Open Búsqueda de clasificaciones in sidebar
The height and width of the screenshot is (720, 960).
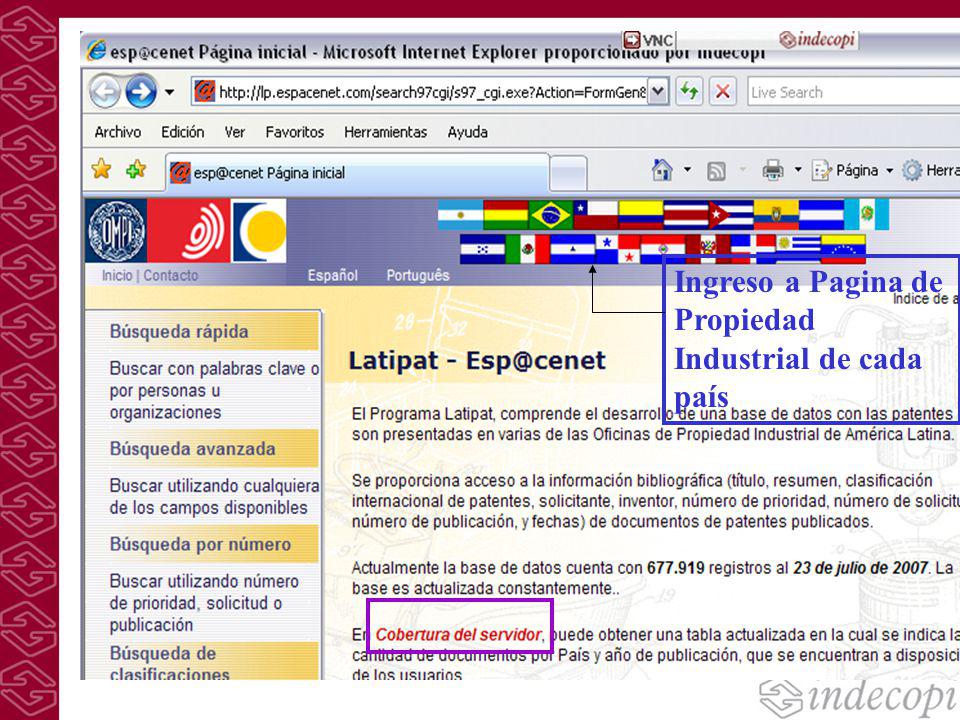click(170, 664)
